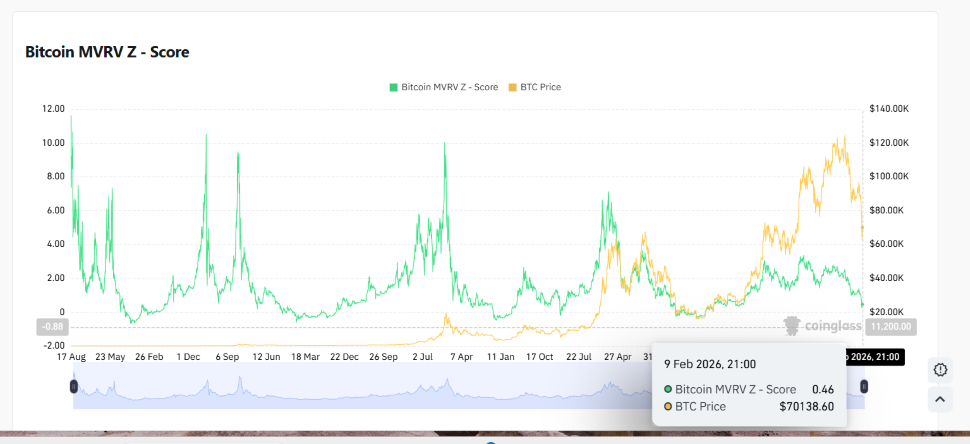The image size is (970, 444).
Task: Click the 7 Apr date axis label
Action: 461,357
